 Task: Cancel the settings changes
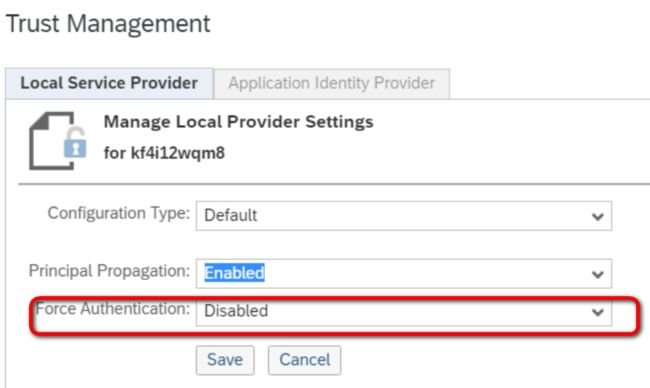coord(305,360)
